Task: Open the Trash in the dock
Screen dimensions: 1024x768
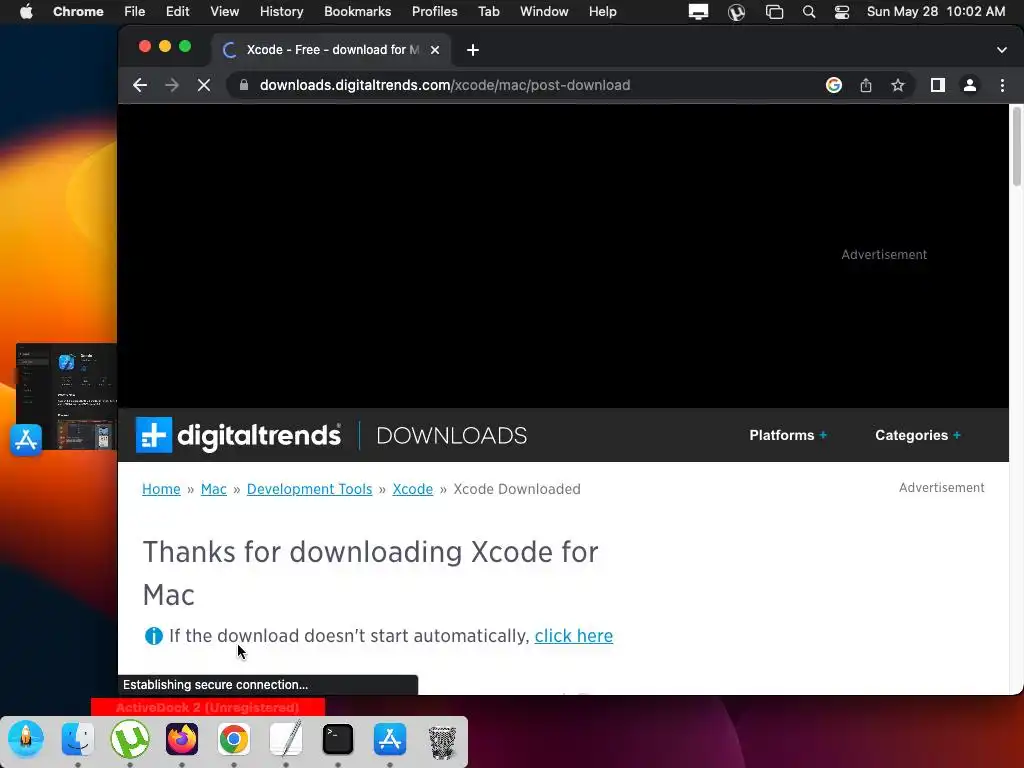Action: coord(442,740)
